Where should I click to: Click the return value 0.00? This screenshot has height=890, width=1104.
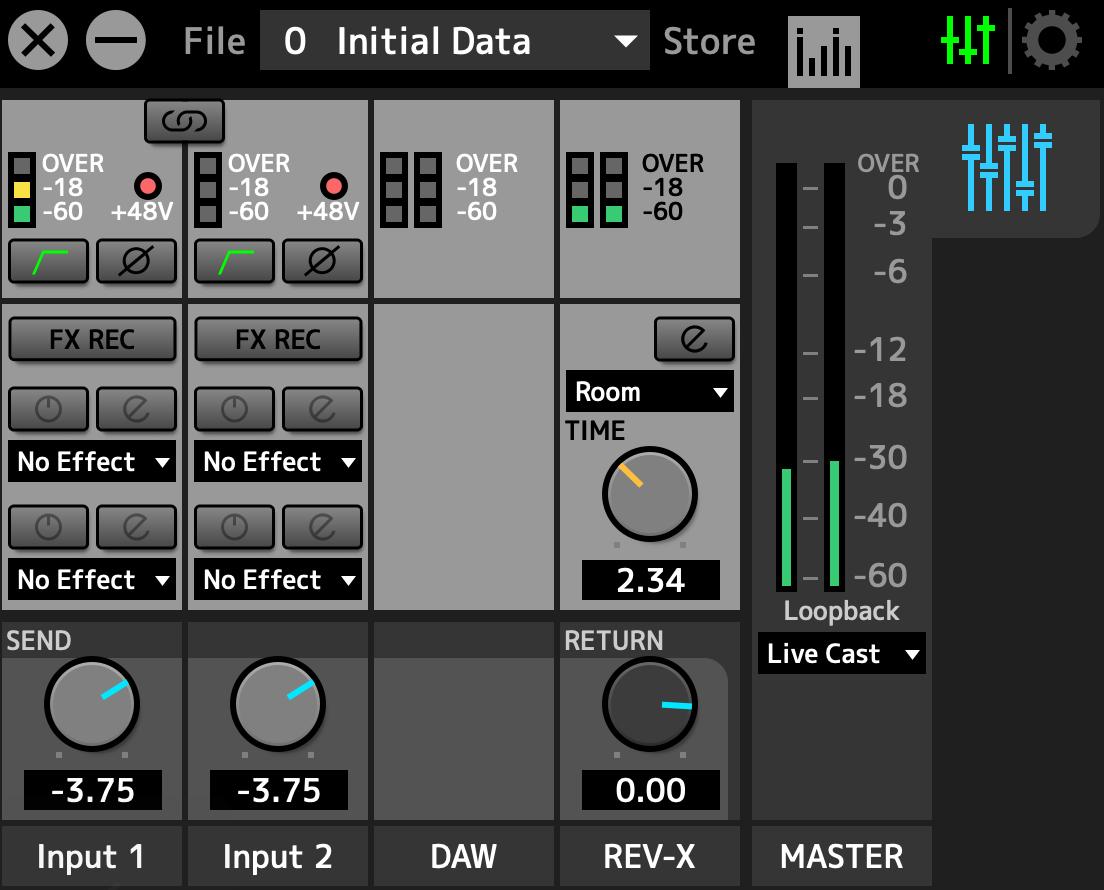651,790
